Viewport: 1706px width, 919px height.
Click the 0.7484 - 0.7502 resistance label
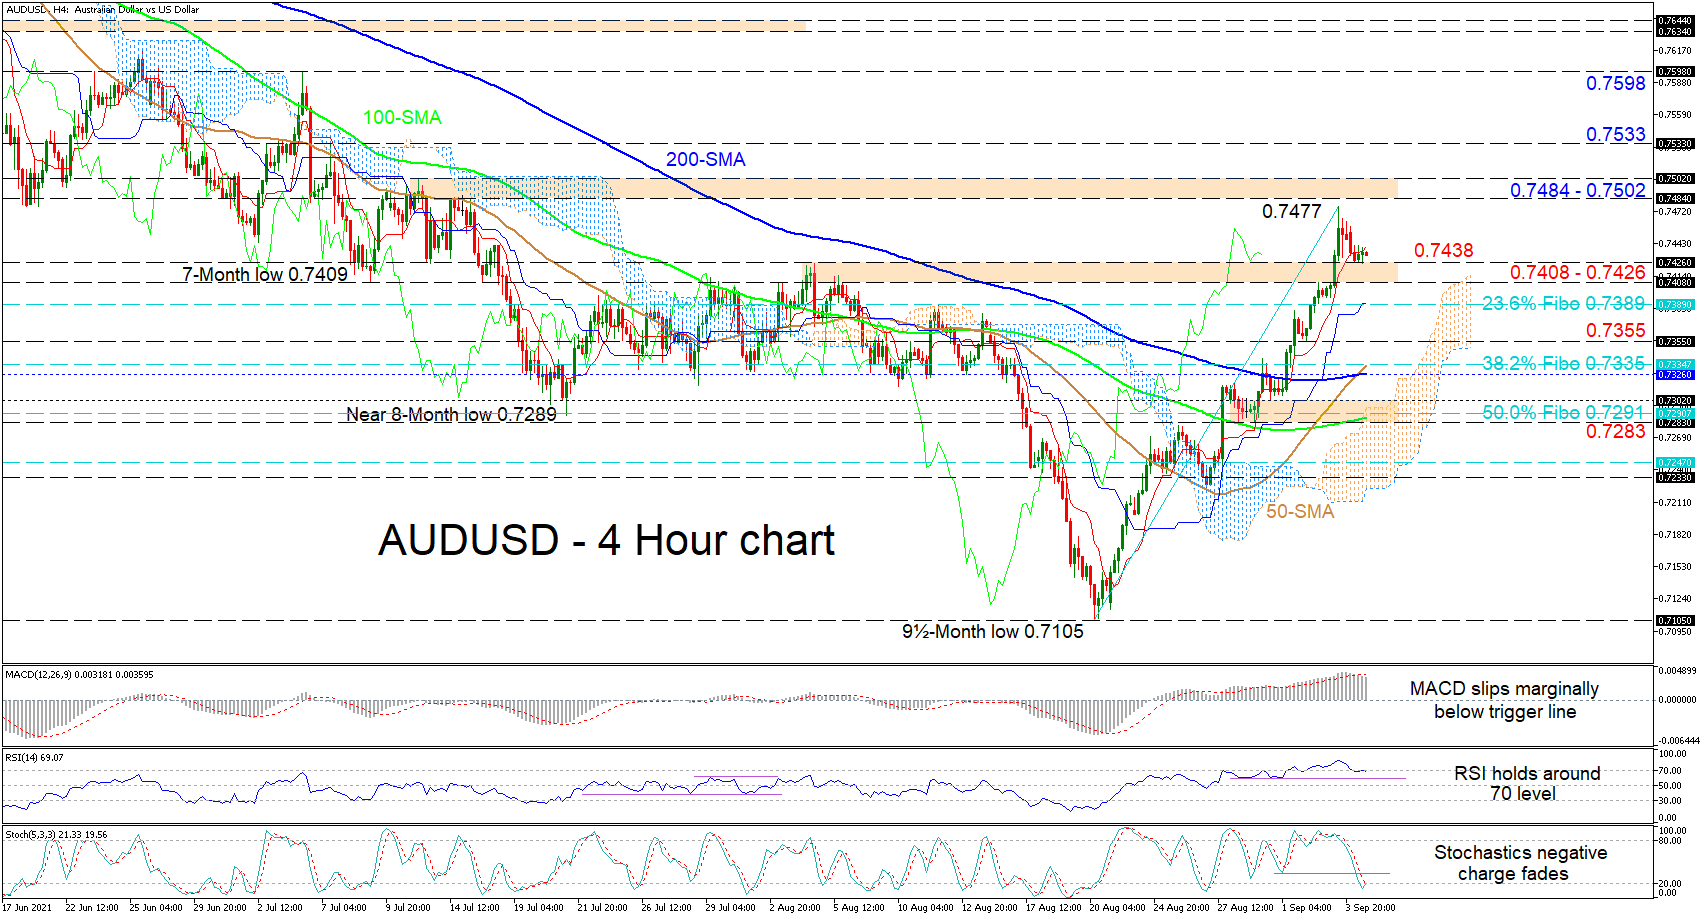[x=1578, y=190]
